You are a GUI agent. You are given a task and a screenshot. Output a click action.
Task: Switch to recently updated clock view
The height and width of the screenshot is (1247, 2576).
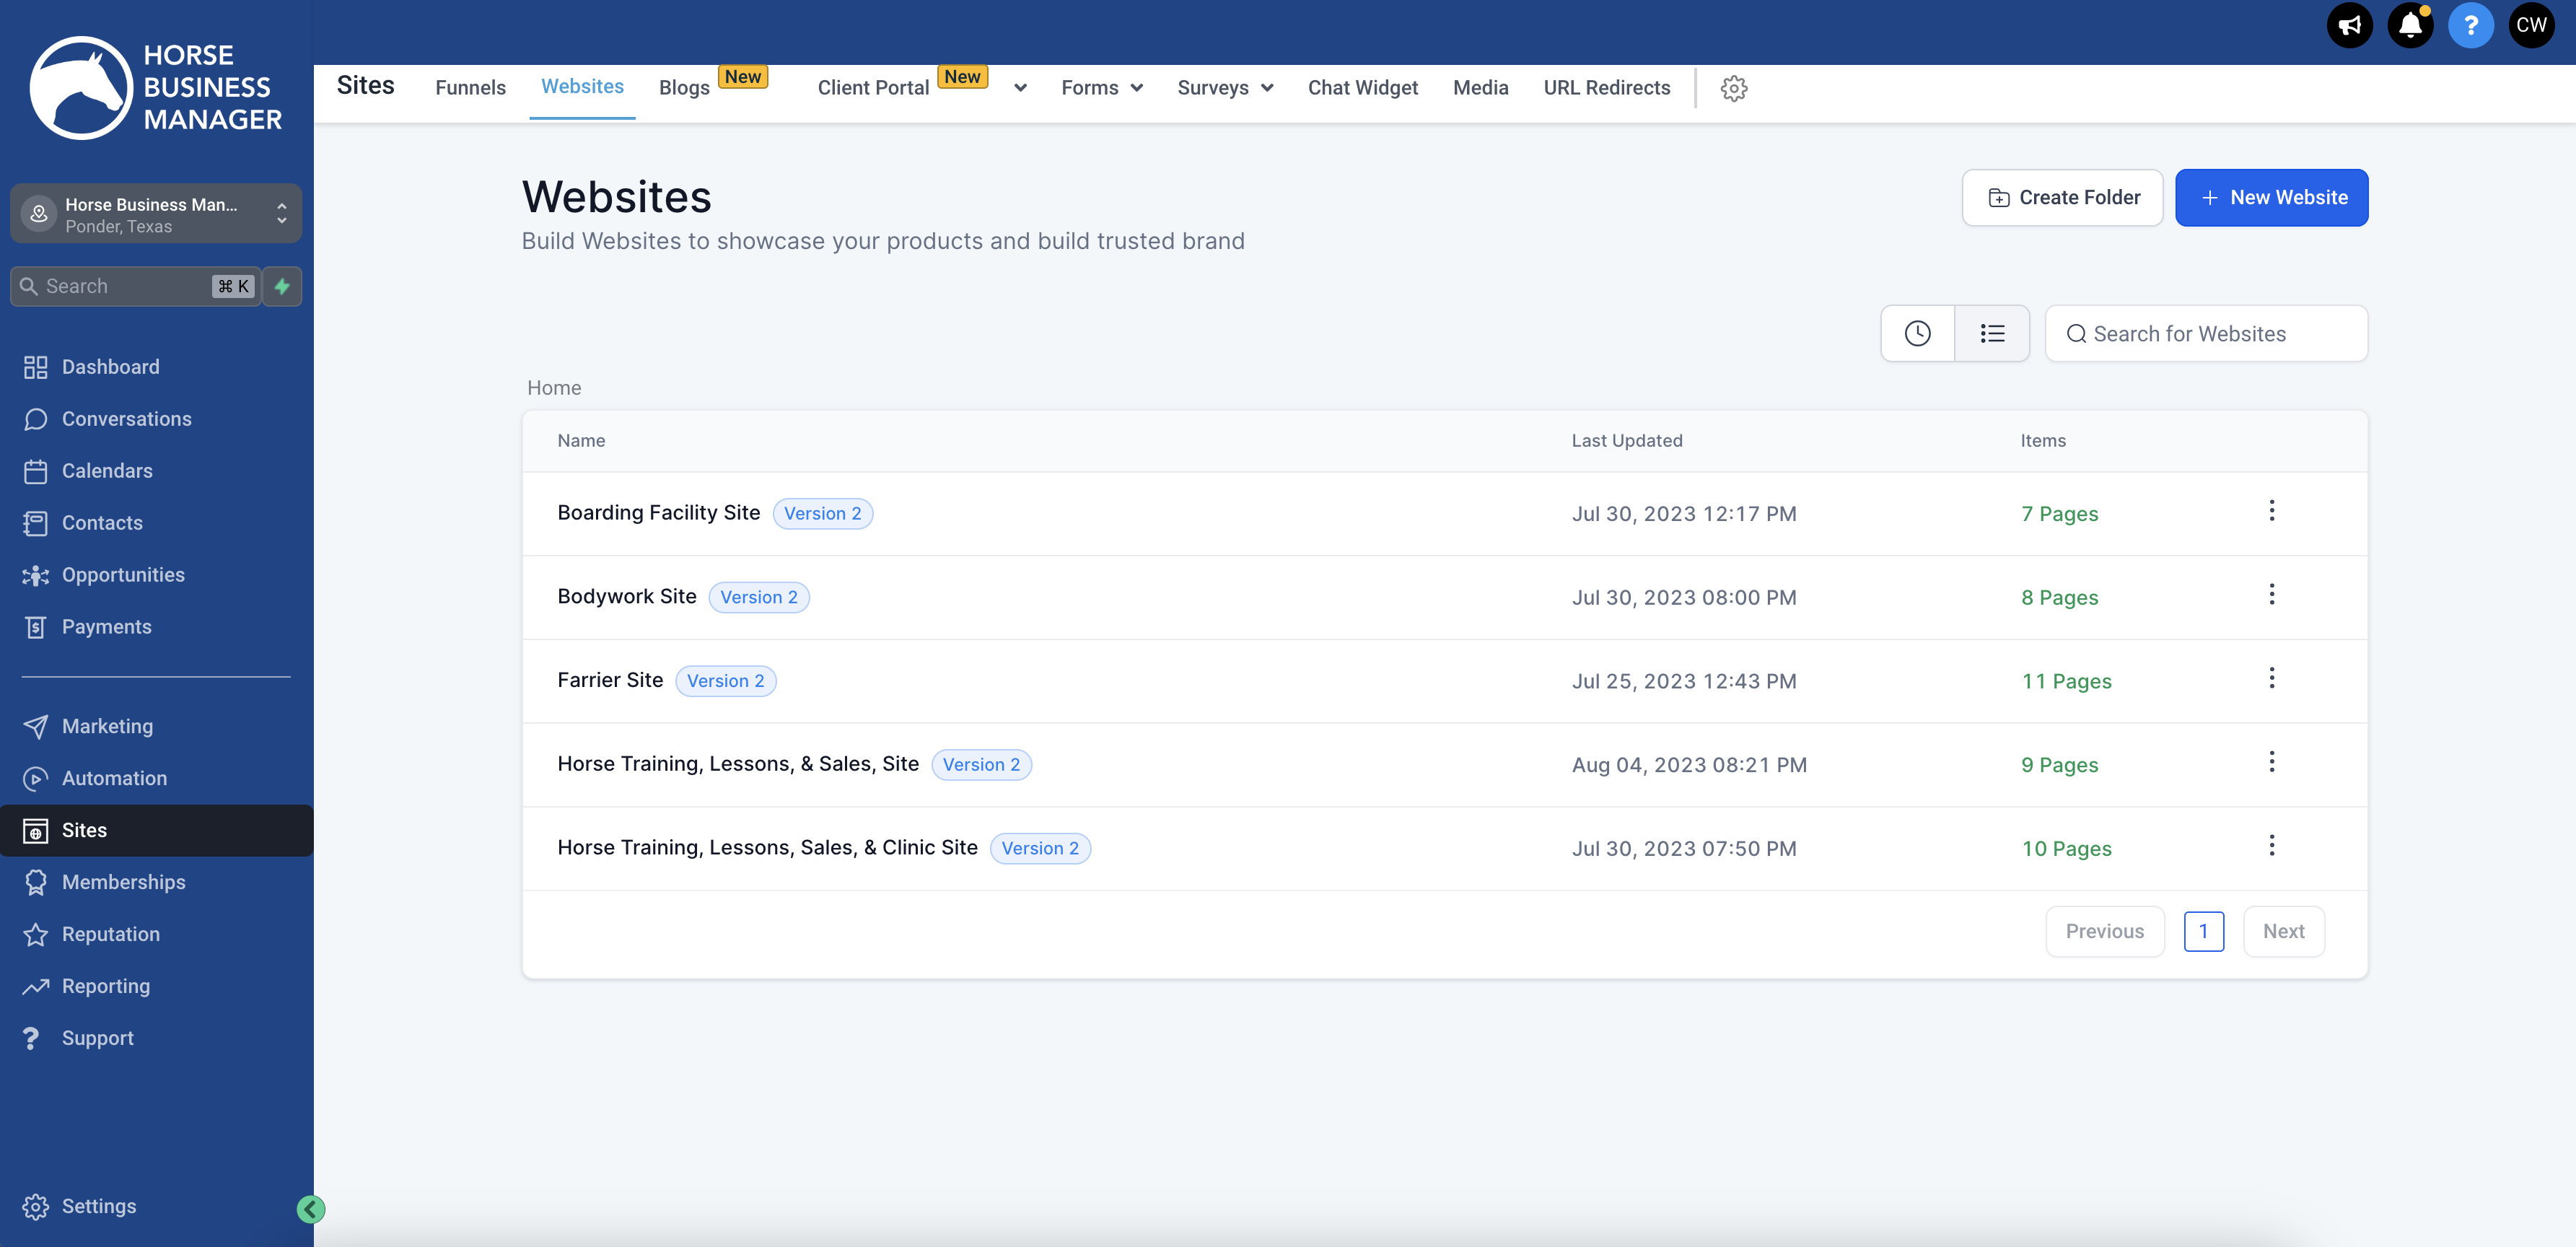point(1917,333)
